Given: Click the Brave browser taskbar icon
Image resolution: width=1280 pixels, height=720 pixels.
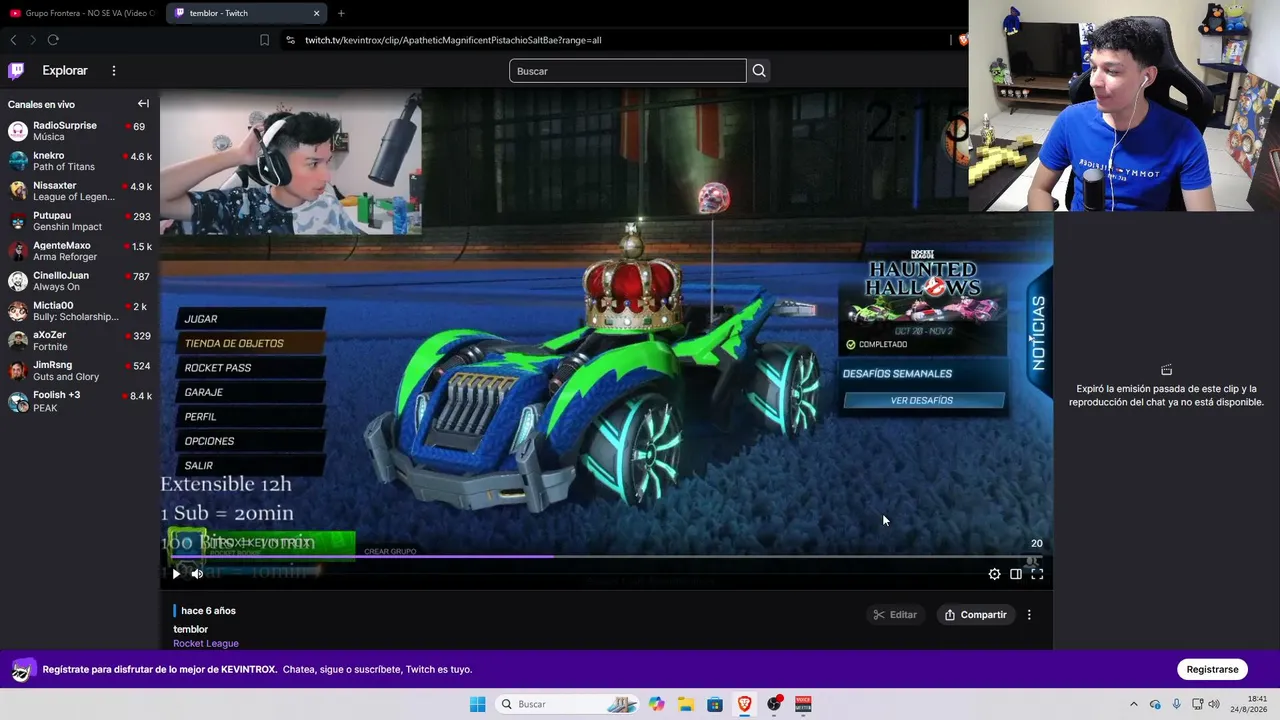Looking at the screenshot, I should (744, 704).
